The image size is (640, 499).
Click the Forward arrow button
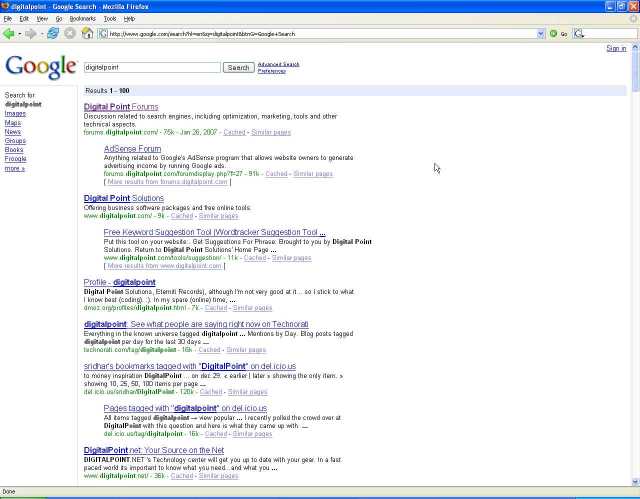31,34
